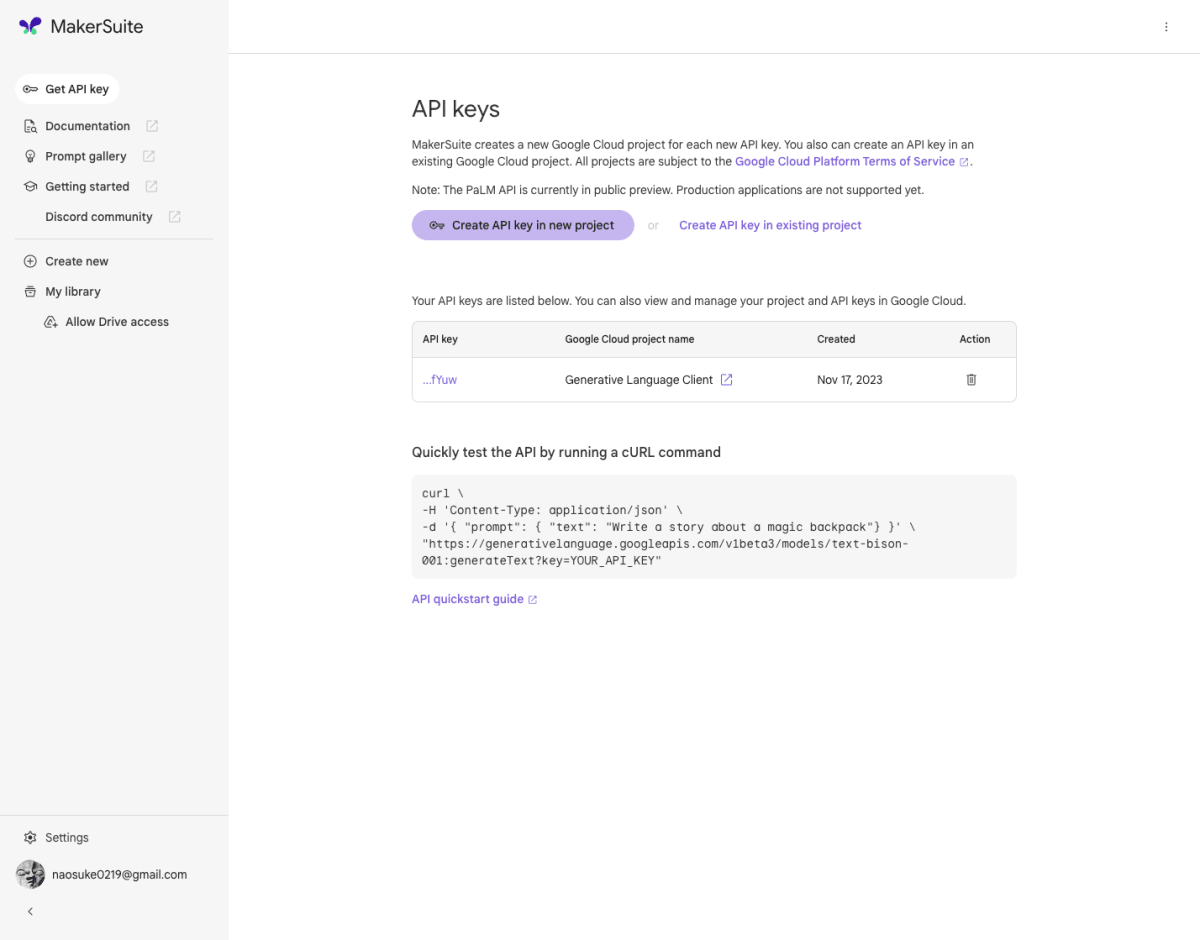Click the Getting started graduation cap icon
The image size is (1200, 940).
tap(30, 187)
